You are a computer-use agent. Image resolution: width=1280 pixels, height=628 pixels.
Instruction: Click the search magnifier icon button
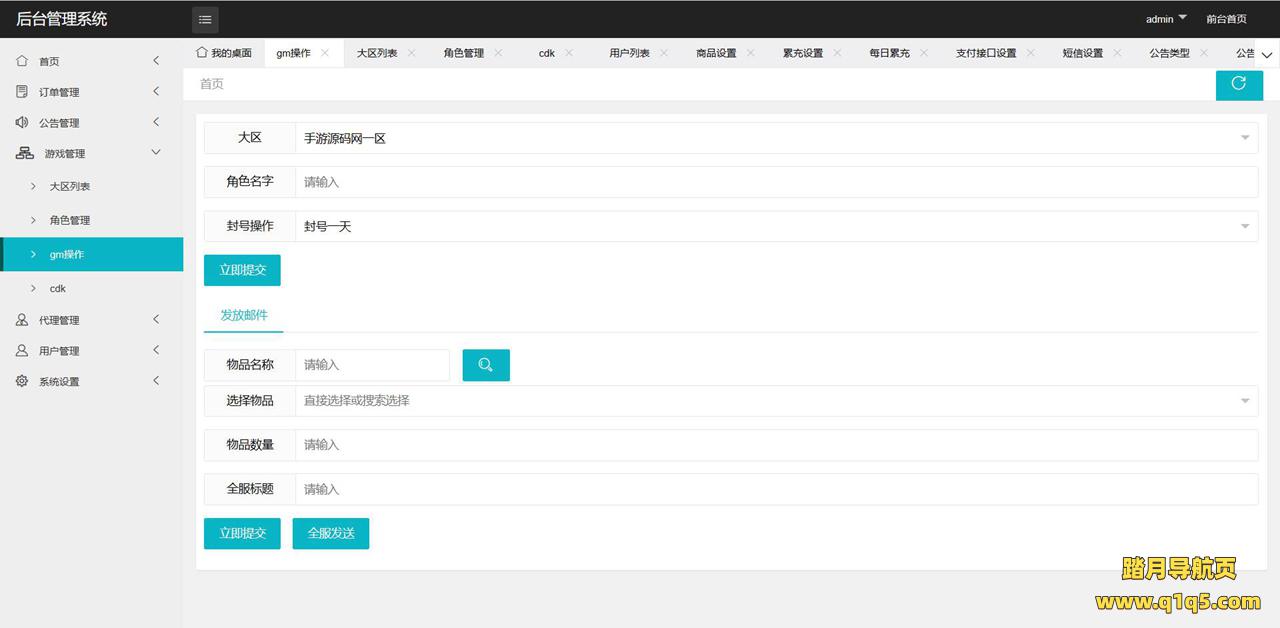click(x=486, y=365)
